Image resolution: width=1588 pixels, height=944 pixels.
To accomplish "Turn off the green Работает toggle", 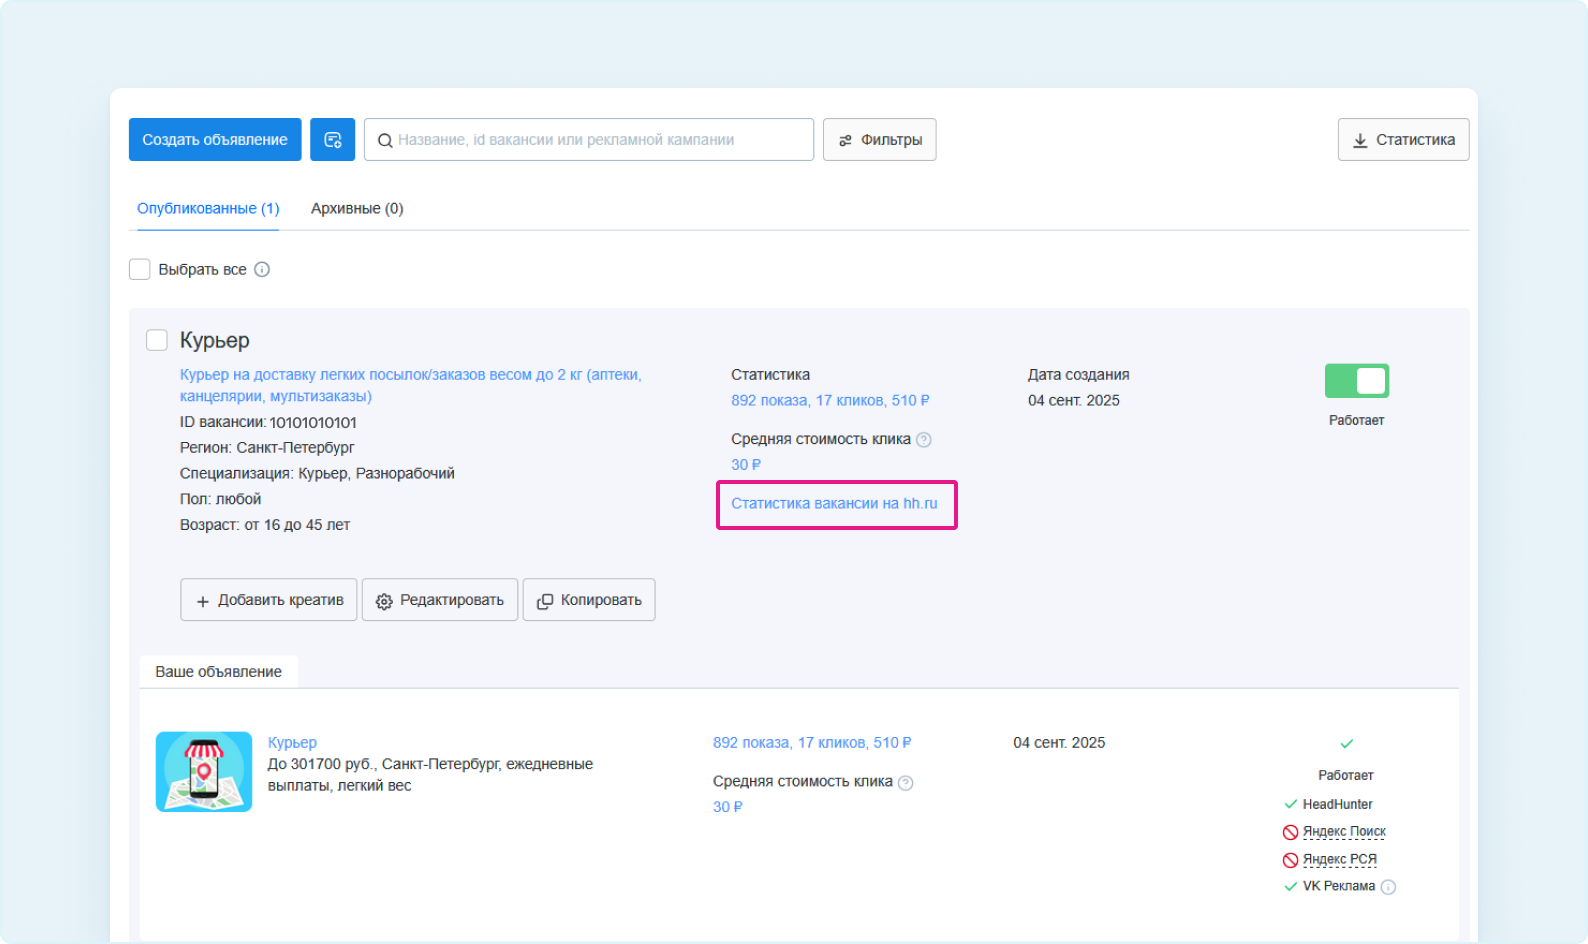I will 1356,381.
